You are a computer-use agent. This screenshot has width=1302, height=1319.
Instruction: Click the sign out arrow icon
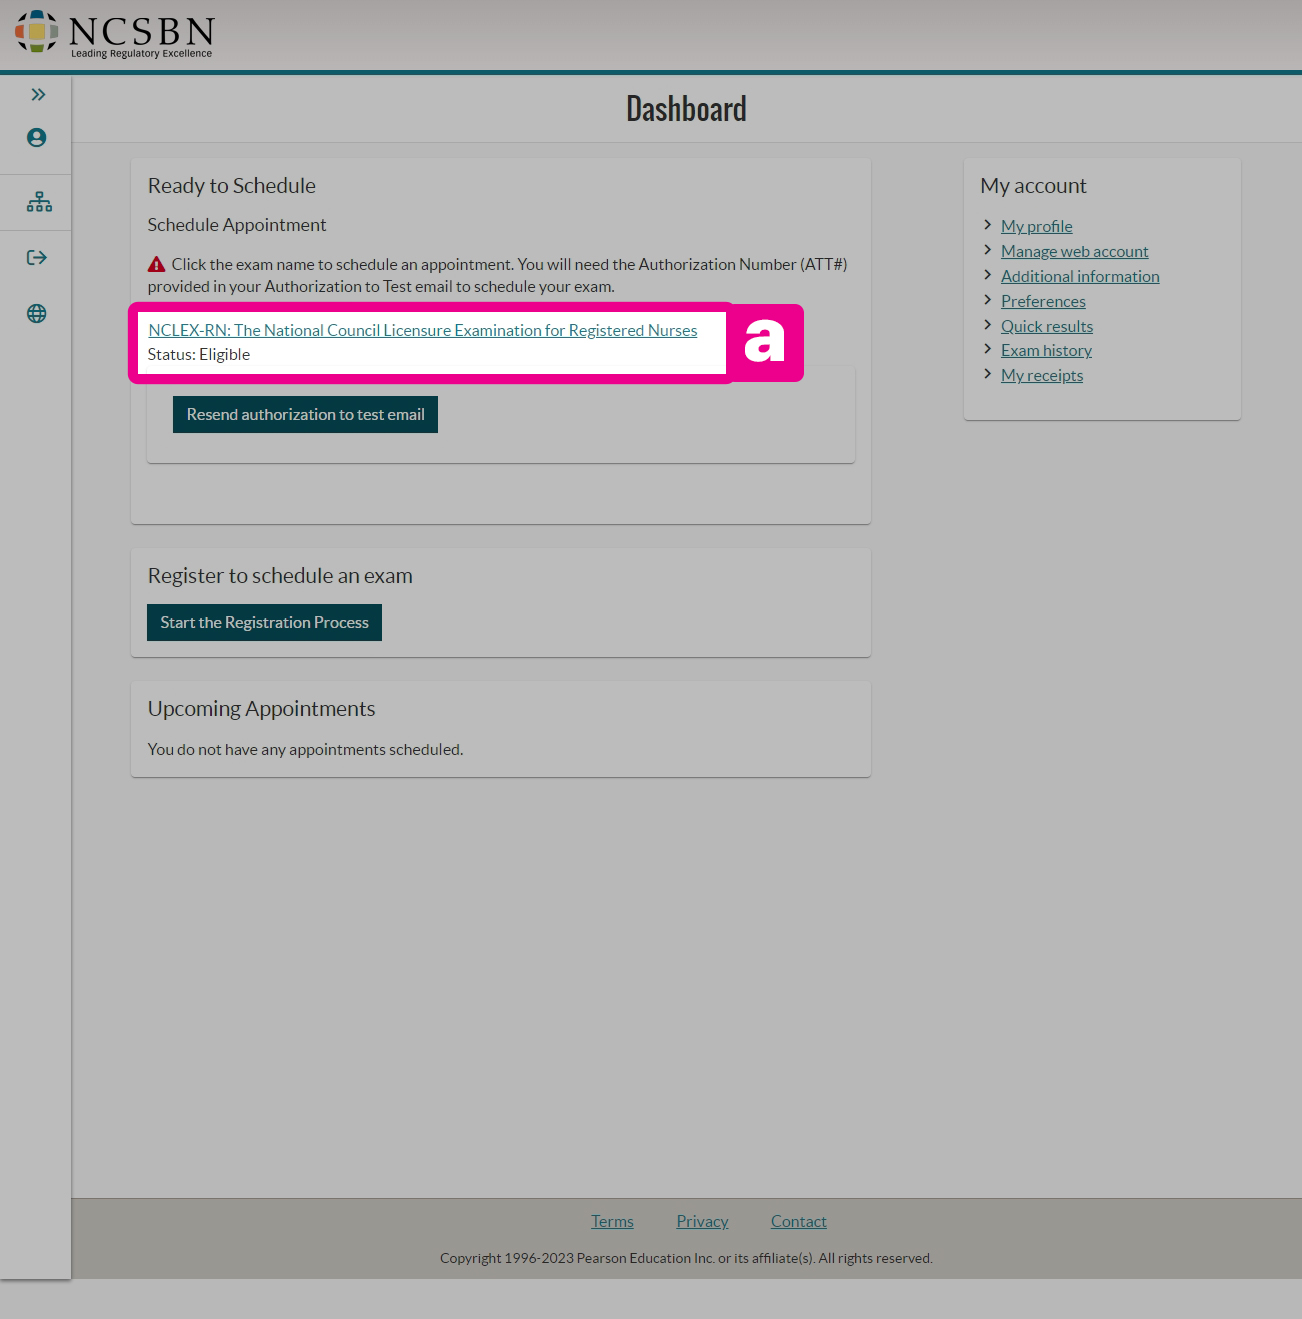[x=37, y=258]
